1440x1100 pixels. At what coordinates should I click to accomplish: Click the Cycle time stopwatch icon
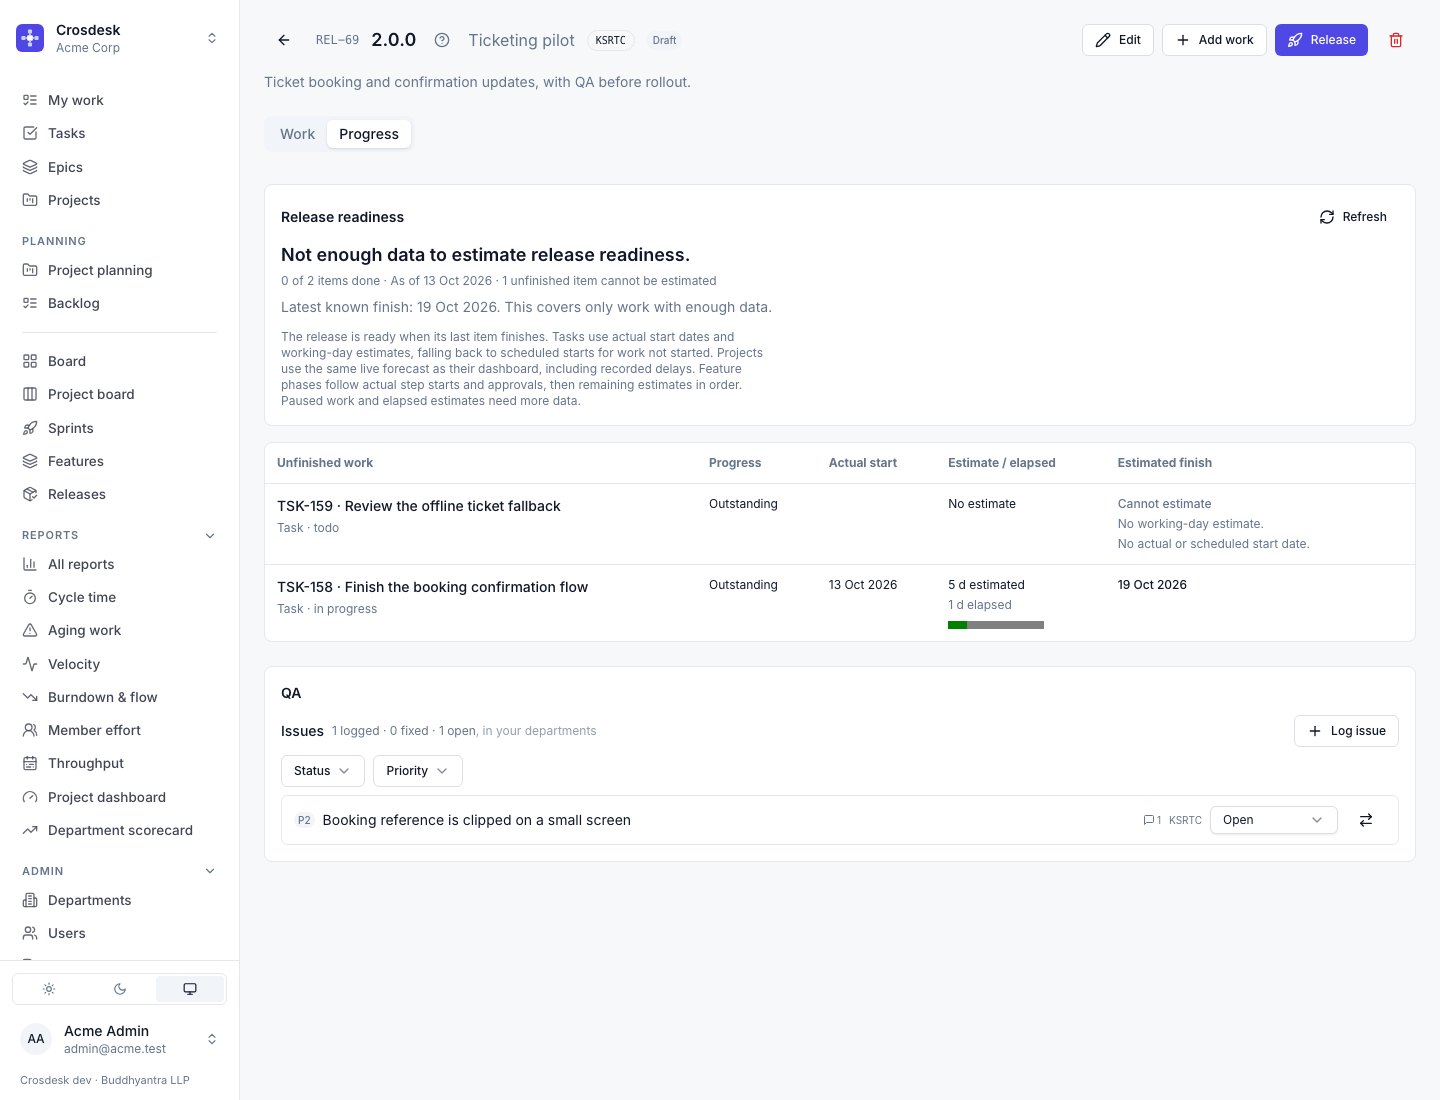pos(30,597)
